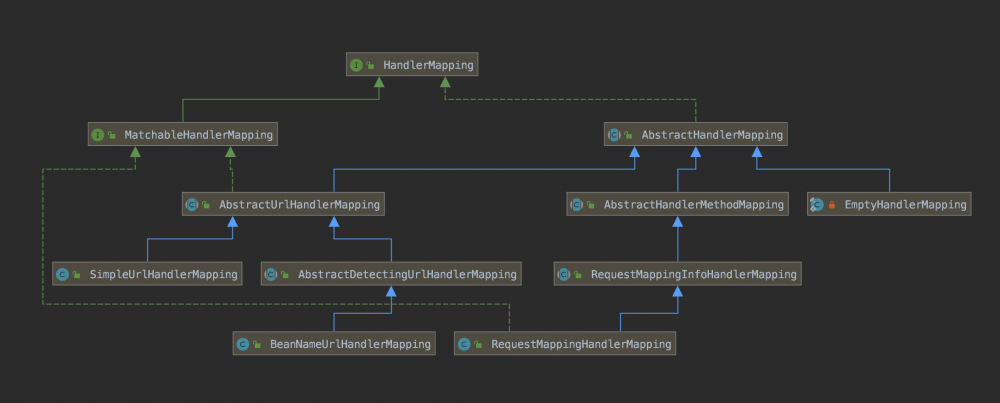Screen dimensions: 1000x403
Task: Select the SimpleUrlHandlerMapping node
Action: (163, 274)
